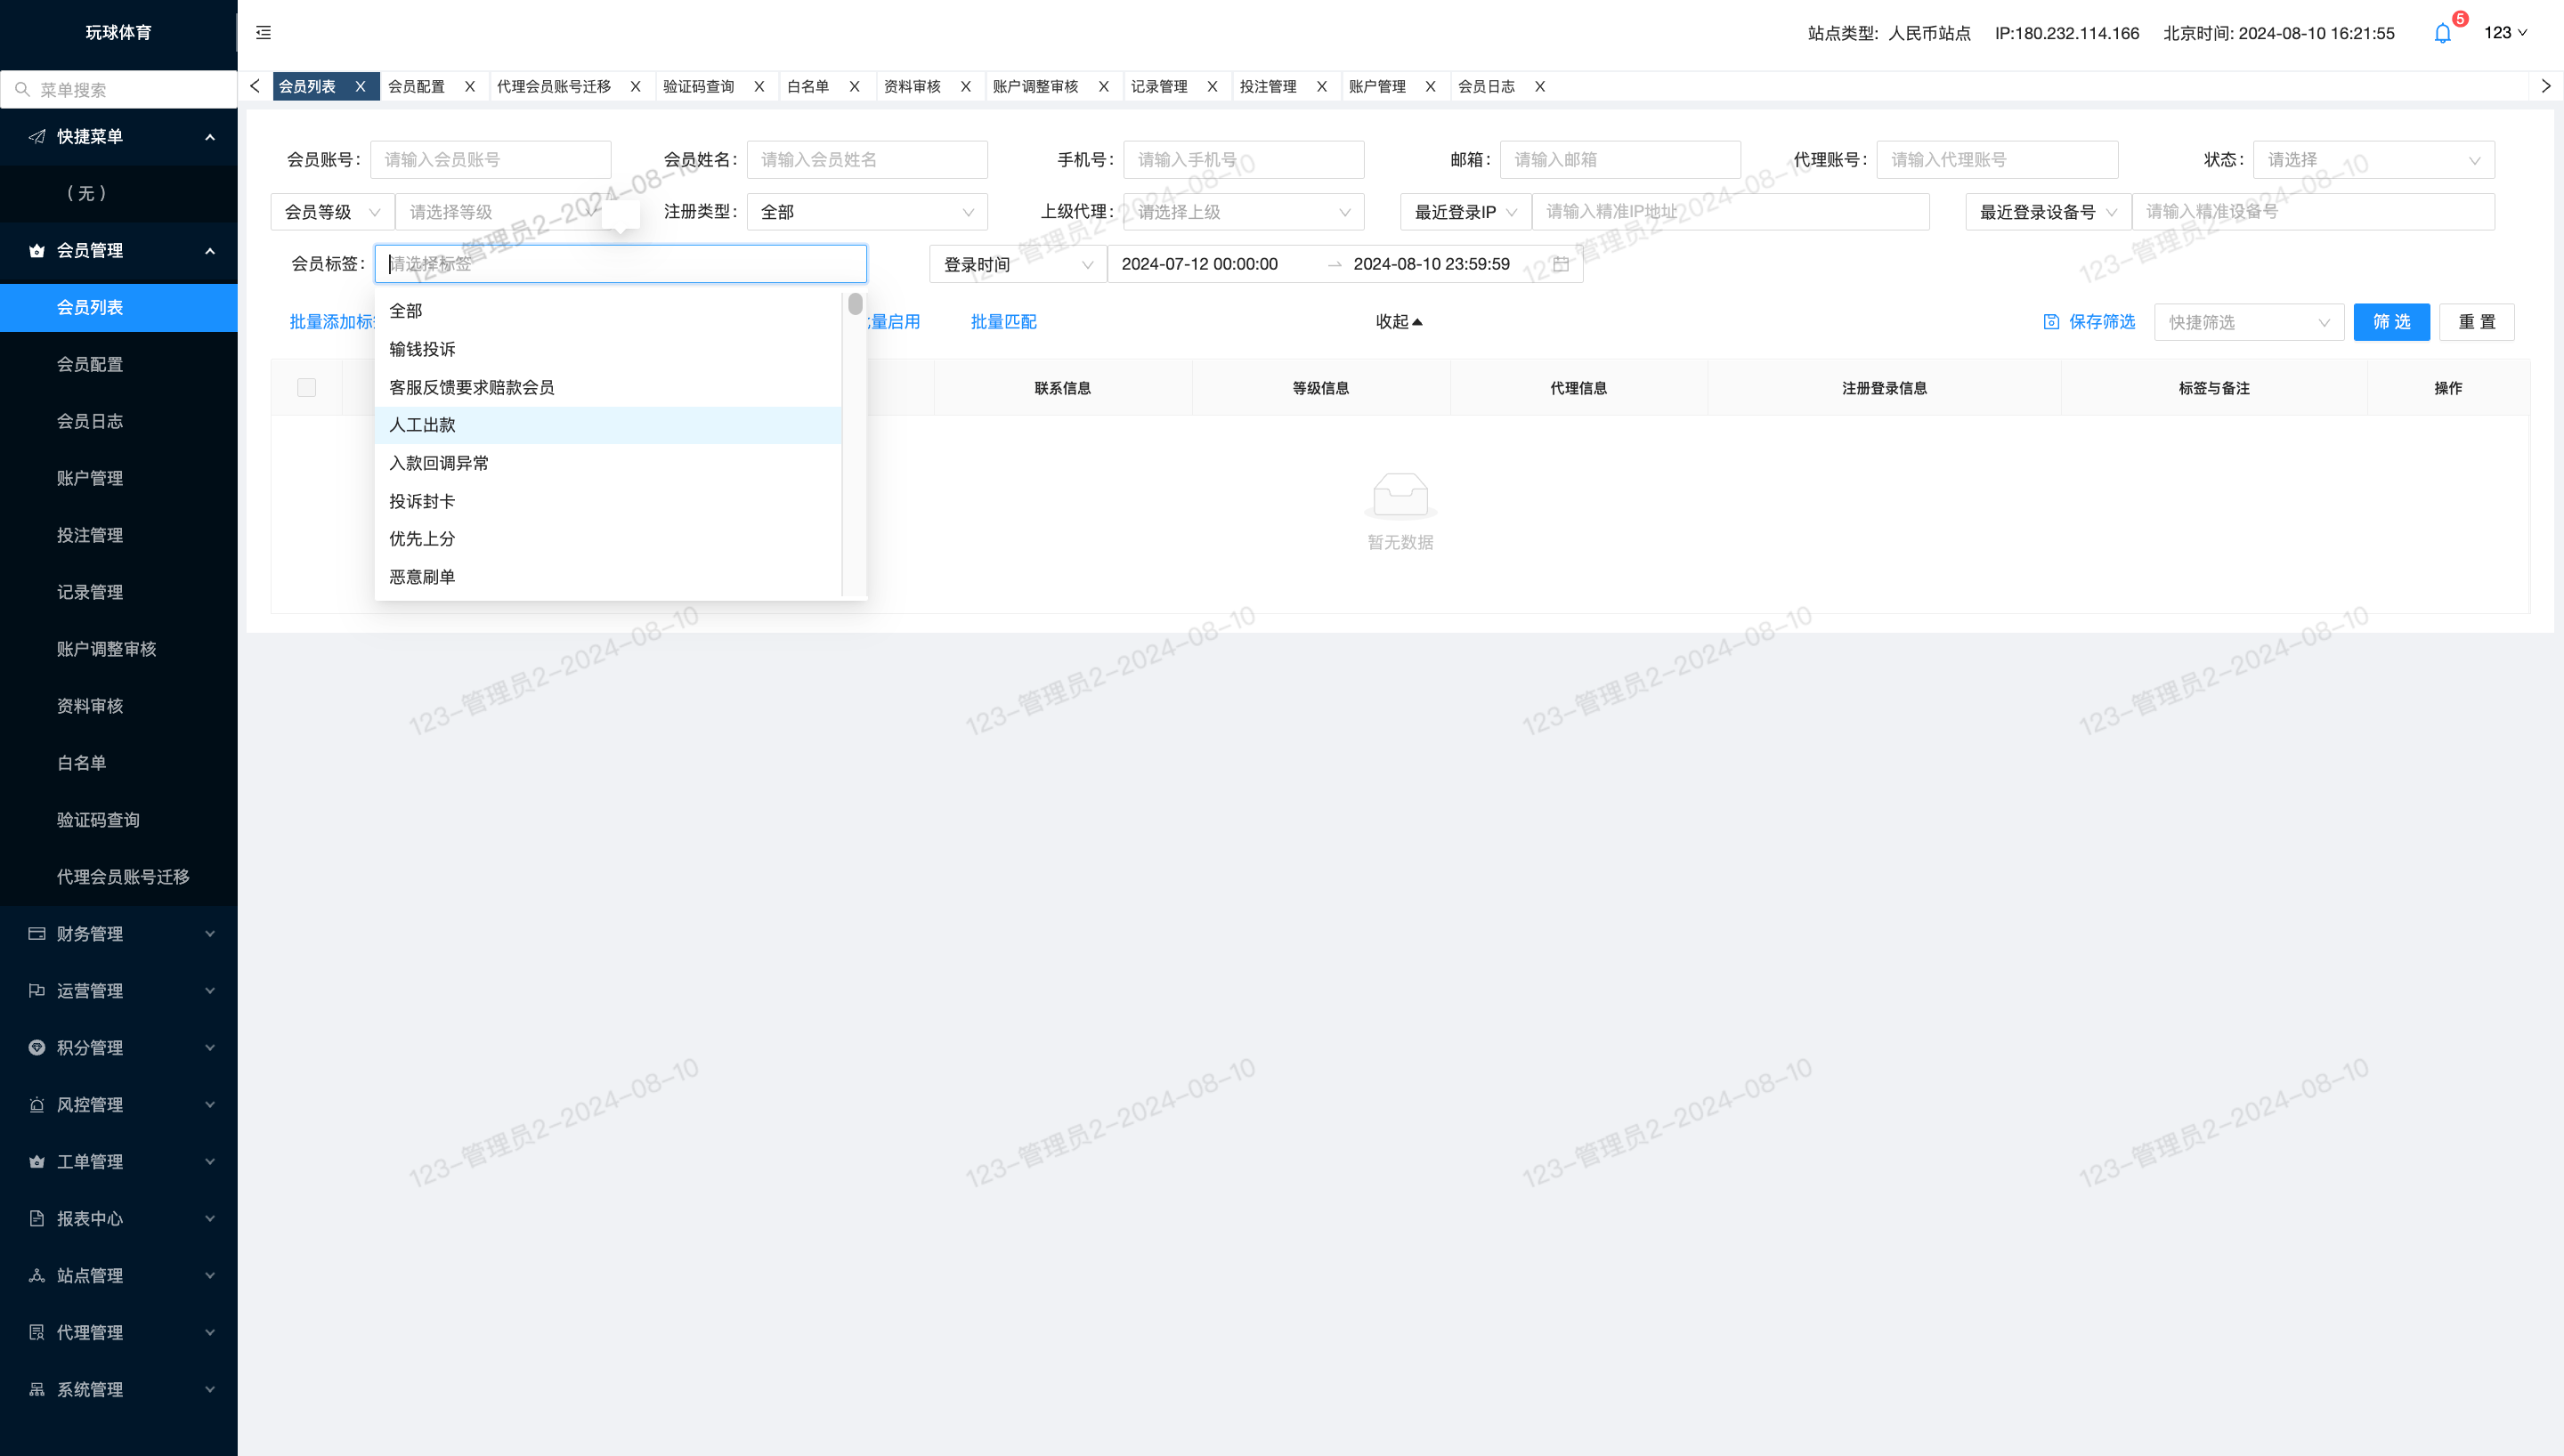Switch to the 记录管理 tab
This screenshot has height=1456, width=2564.
coord(1159,87)
